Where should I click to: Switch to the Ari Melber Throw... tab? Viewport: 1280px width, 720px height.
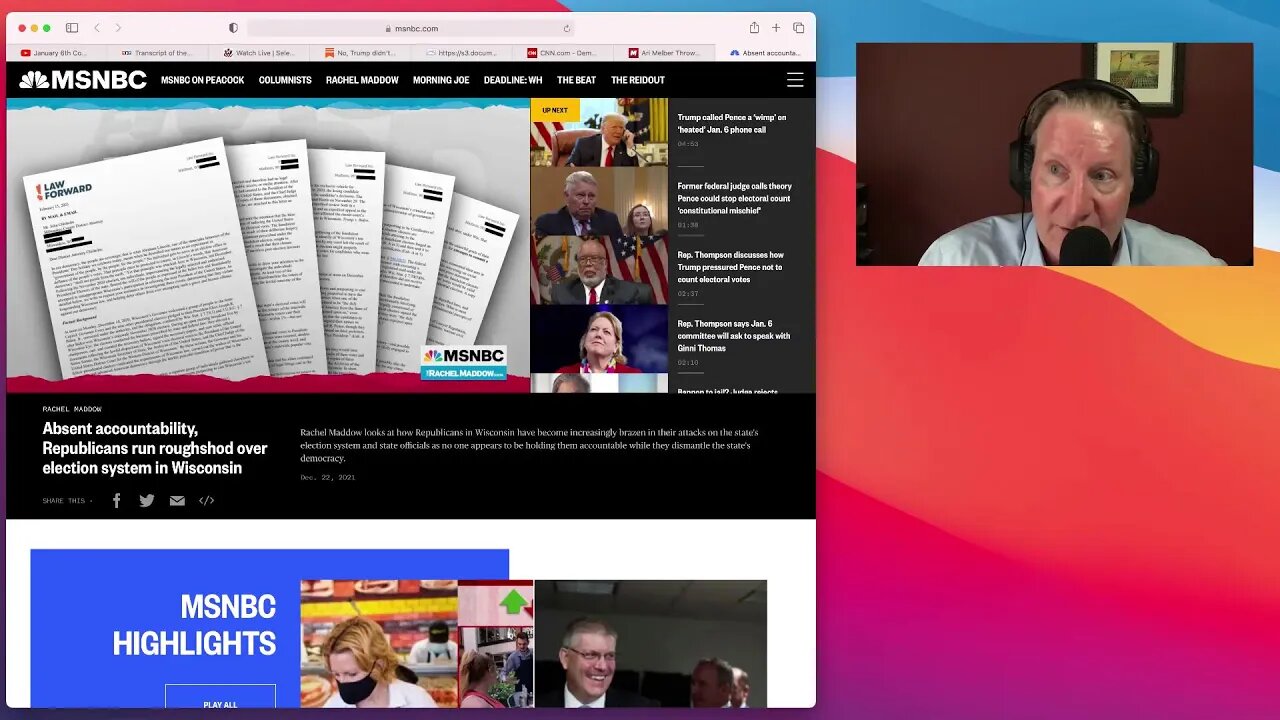tap(663, 52)
